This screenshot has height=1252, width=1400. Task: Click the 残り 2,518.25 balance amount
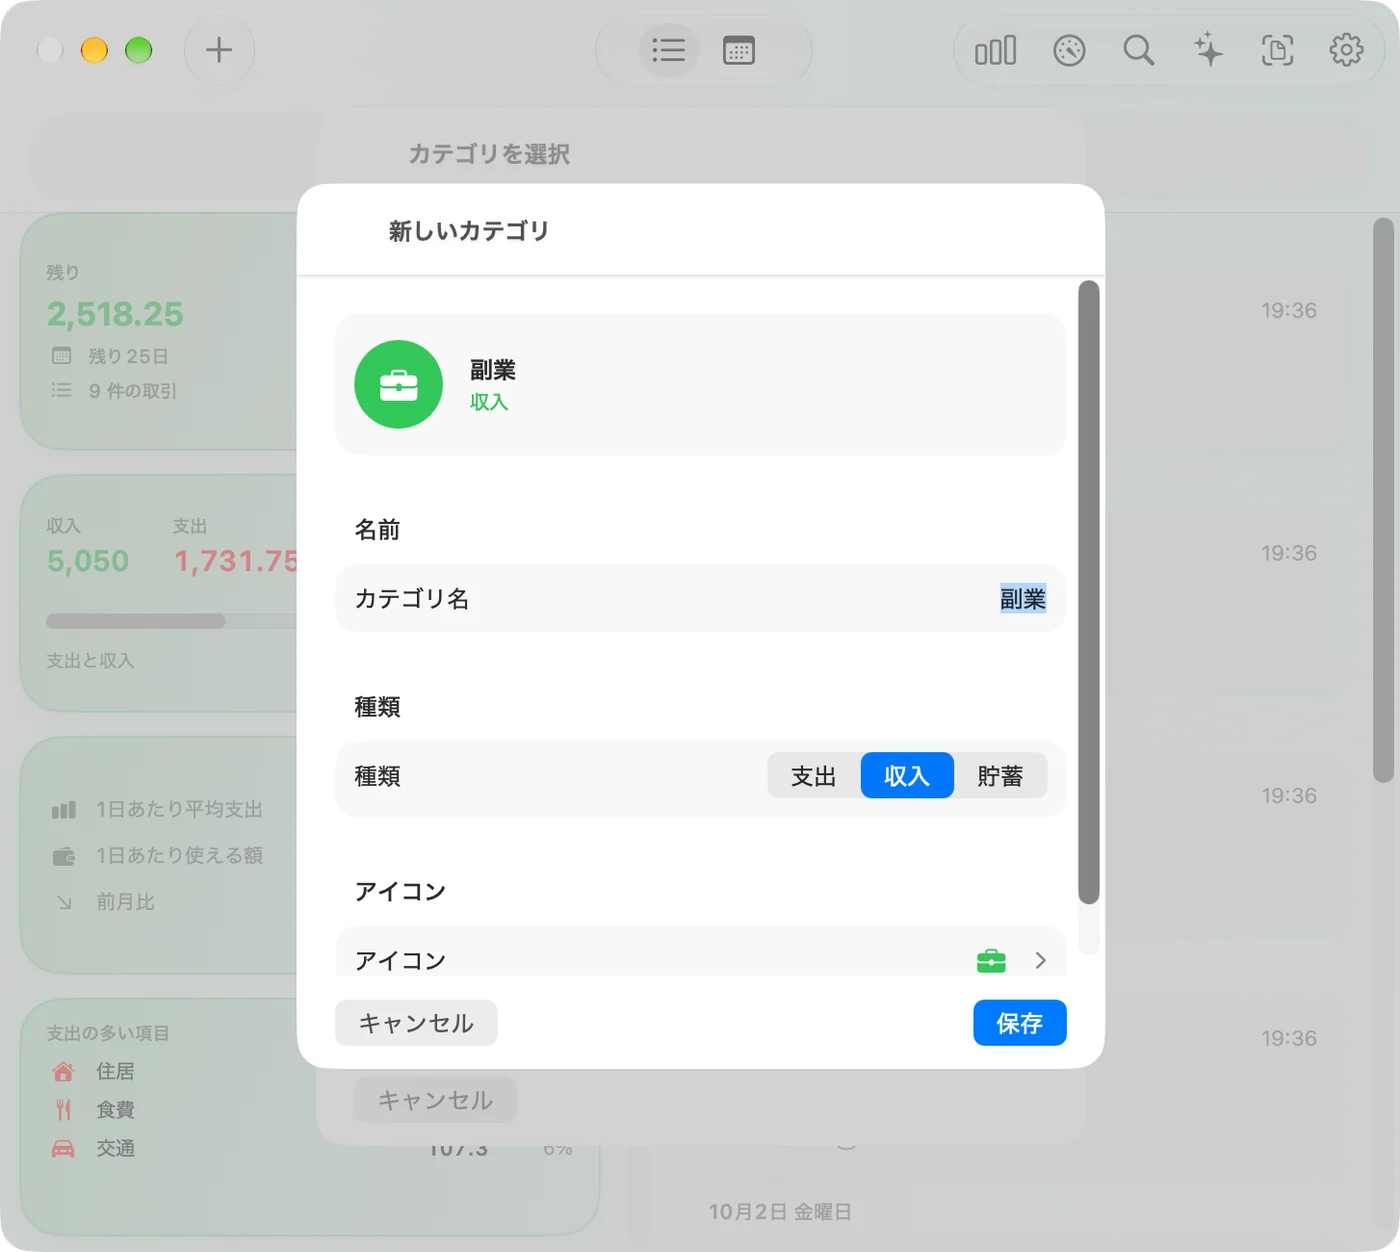[x=115, y=314]
